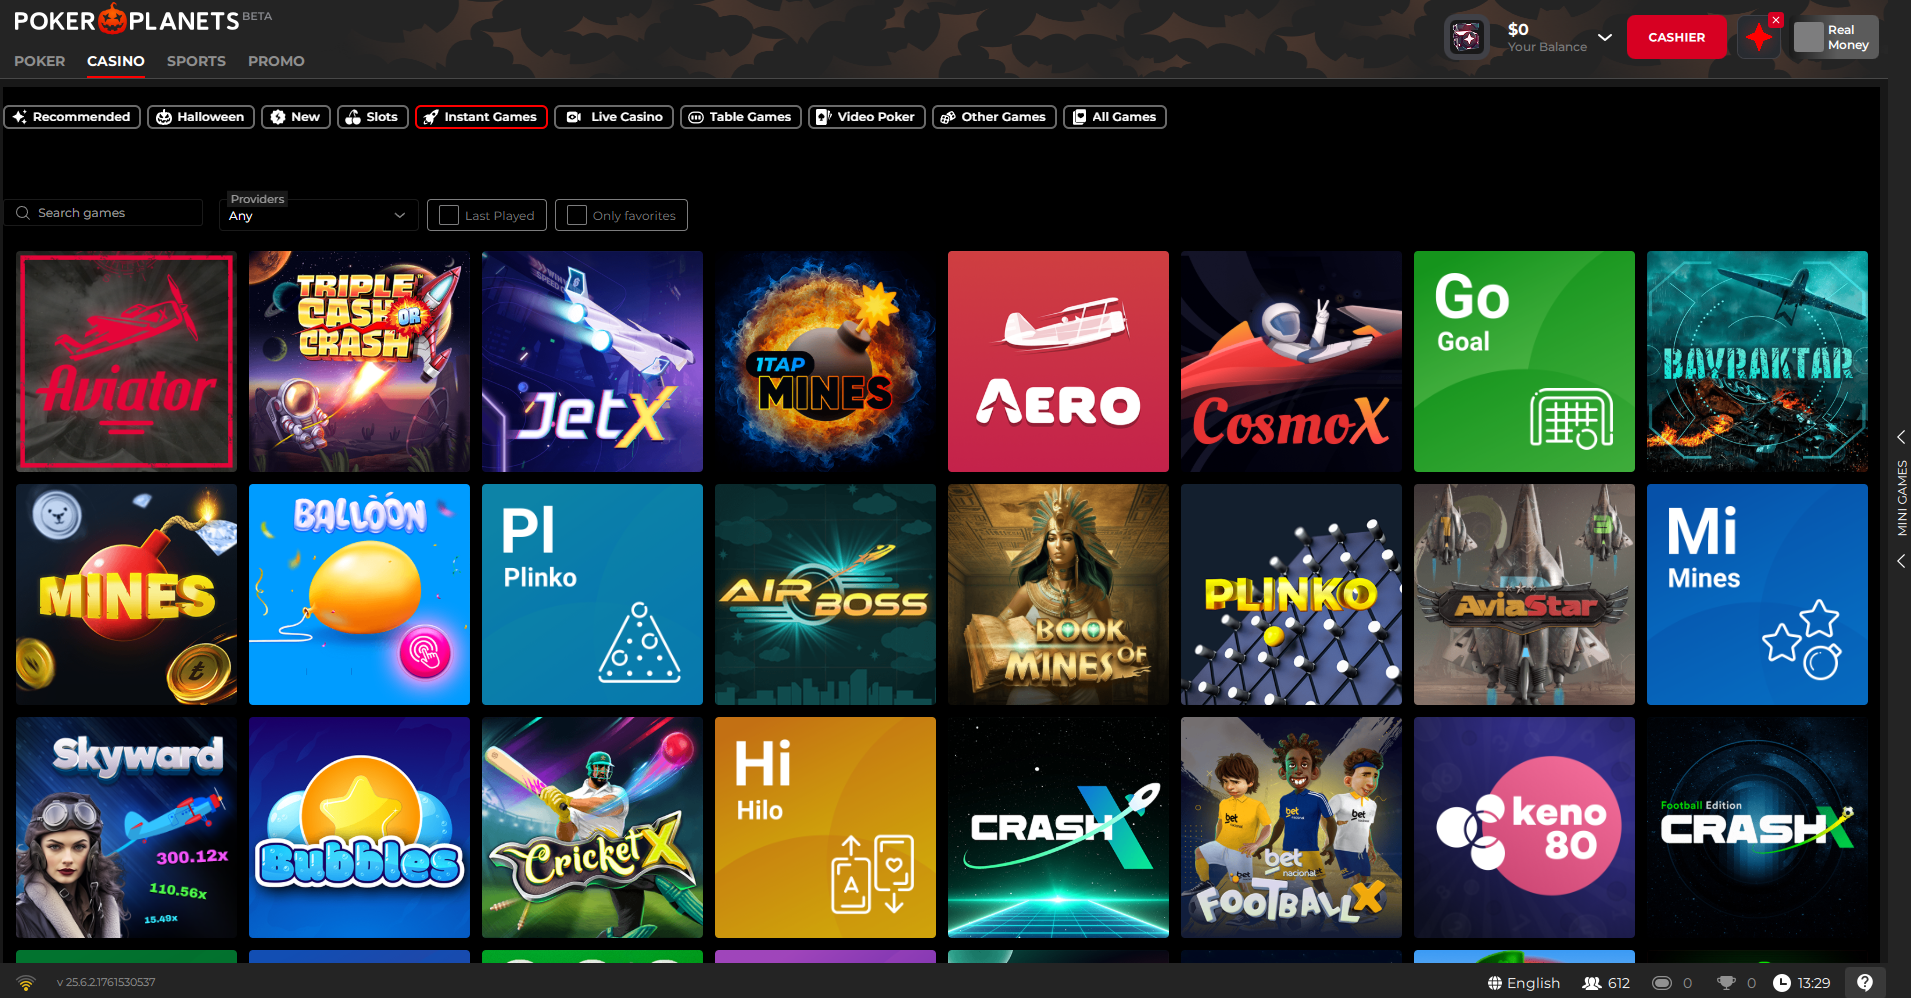Open the Slots category icon
Viewport: 1911px width, 998px height.
coord(353,117)
